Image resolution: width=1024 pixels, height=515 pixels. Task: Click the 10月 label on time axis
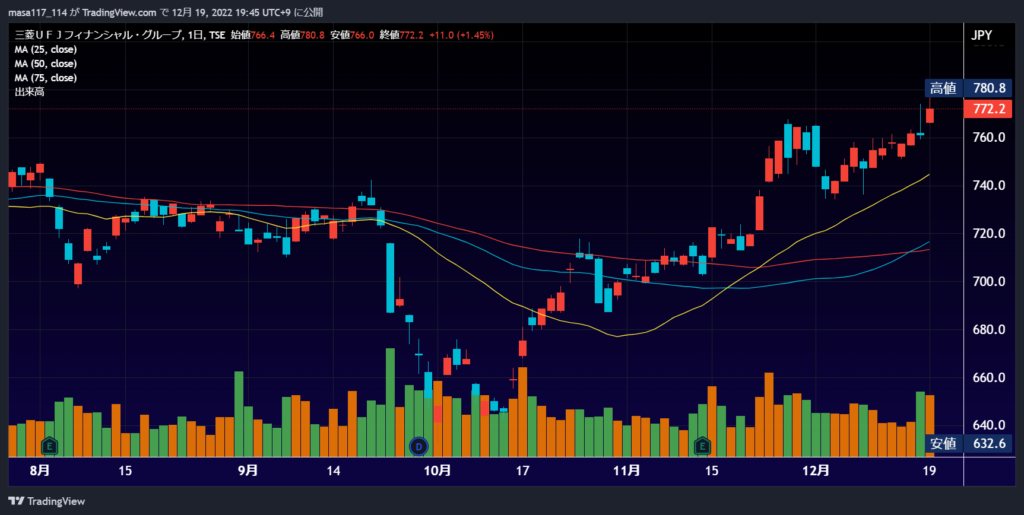pyautogui.click(x=437, y=470)
